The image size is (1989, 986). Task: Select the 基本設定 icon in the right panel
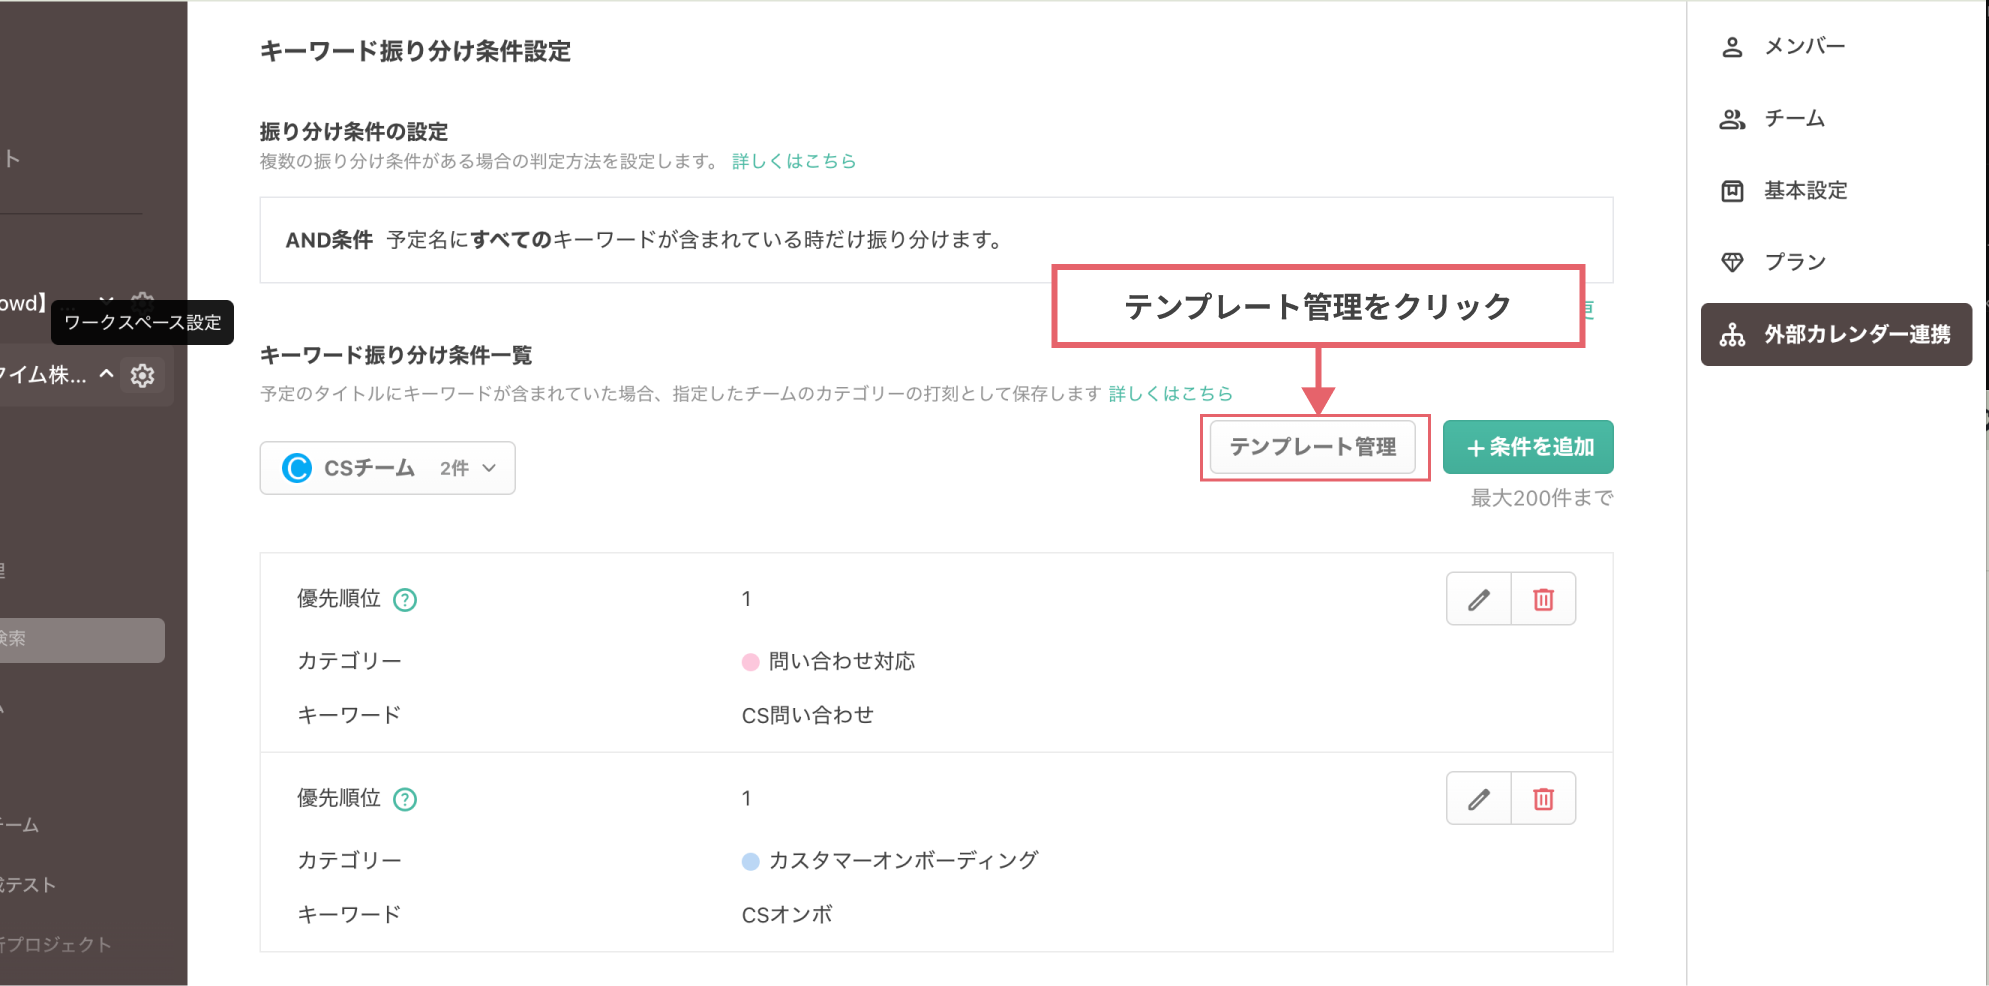(1732, 191)
